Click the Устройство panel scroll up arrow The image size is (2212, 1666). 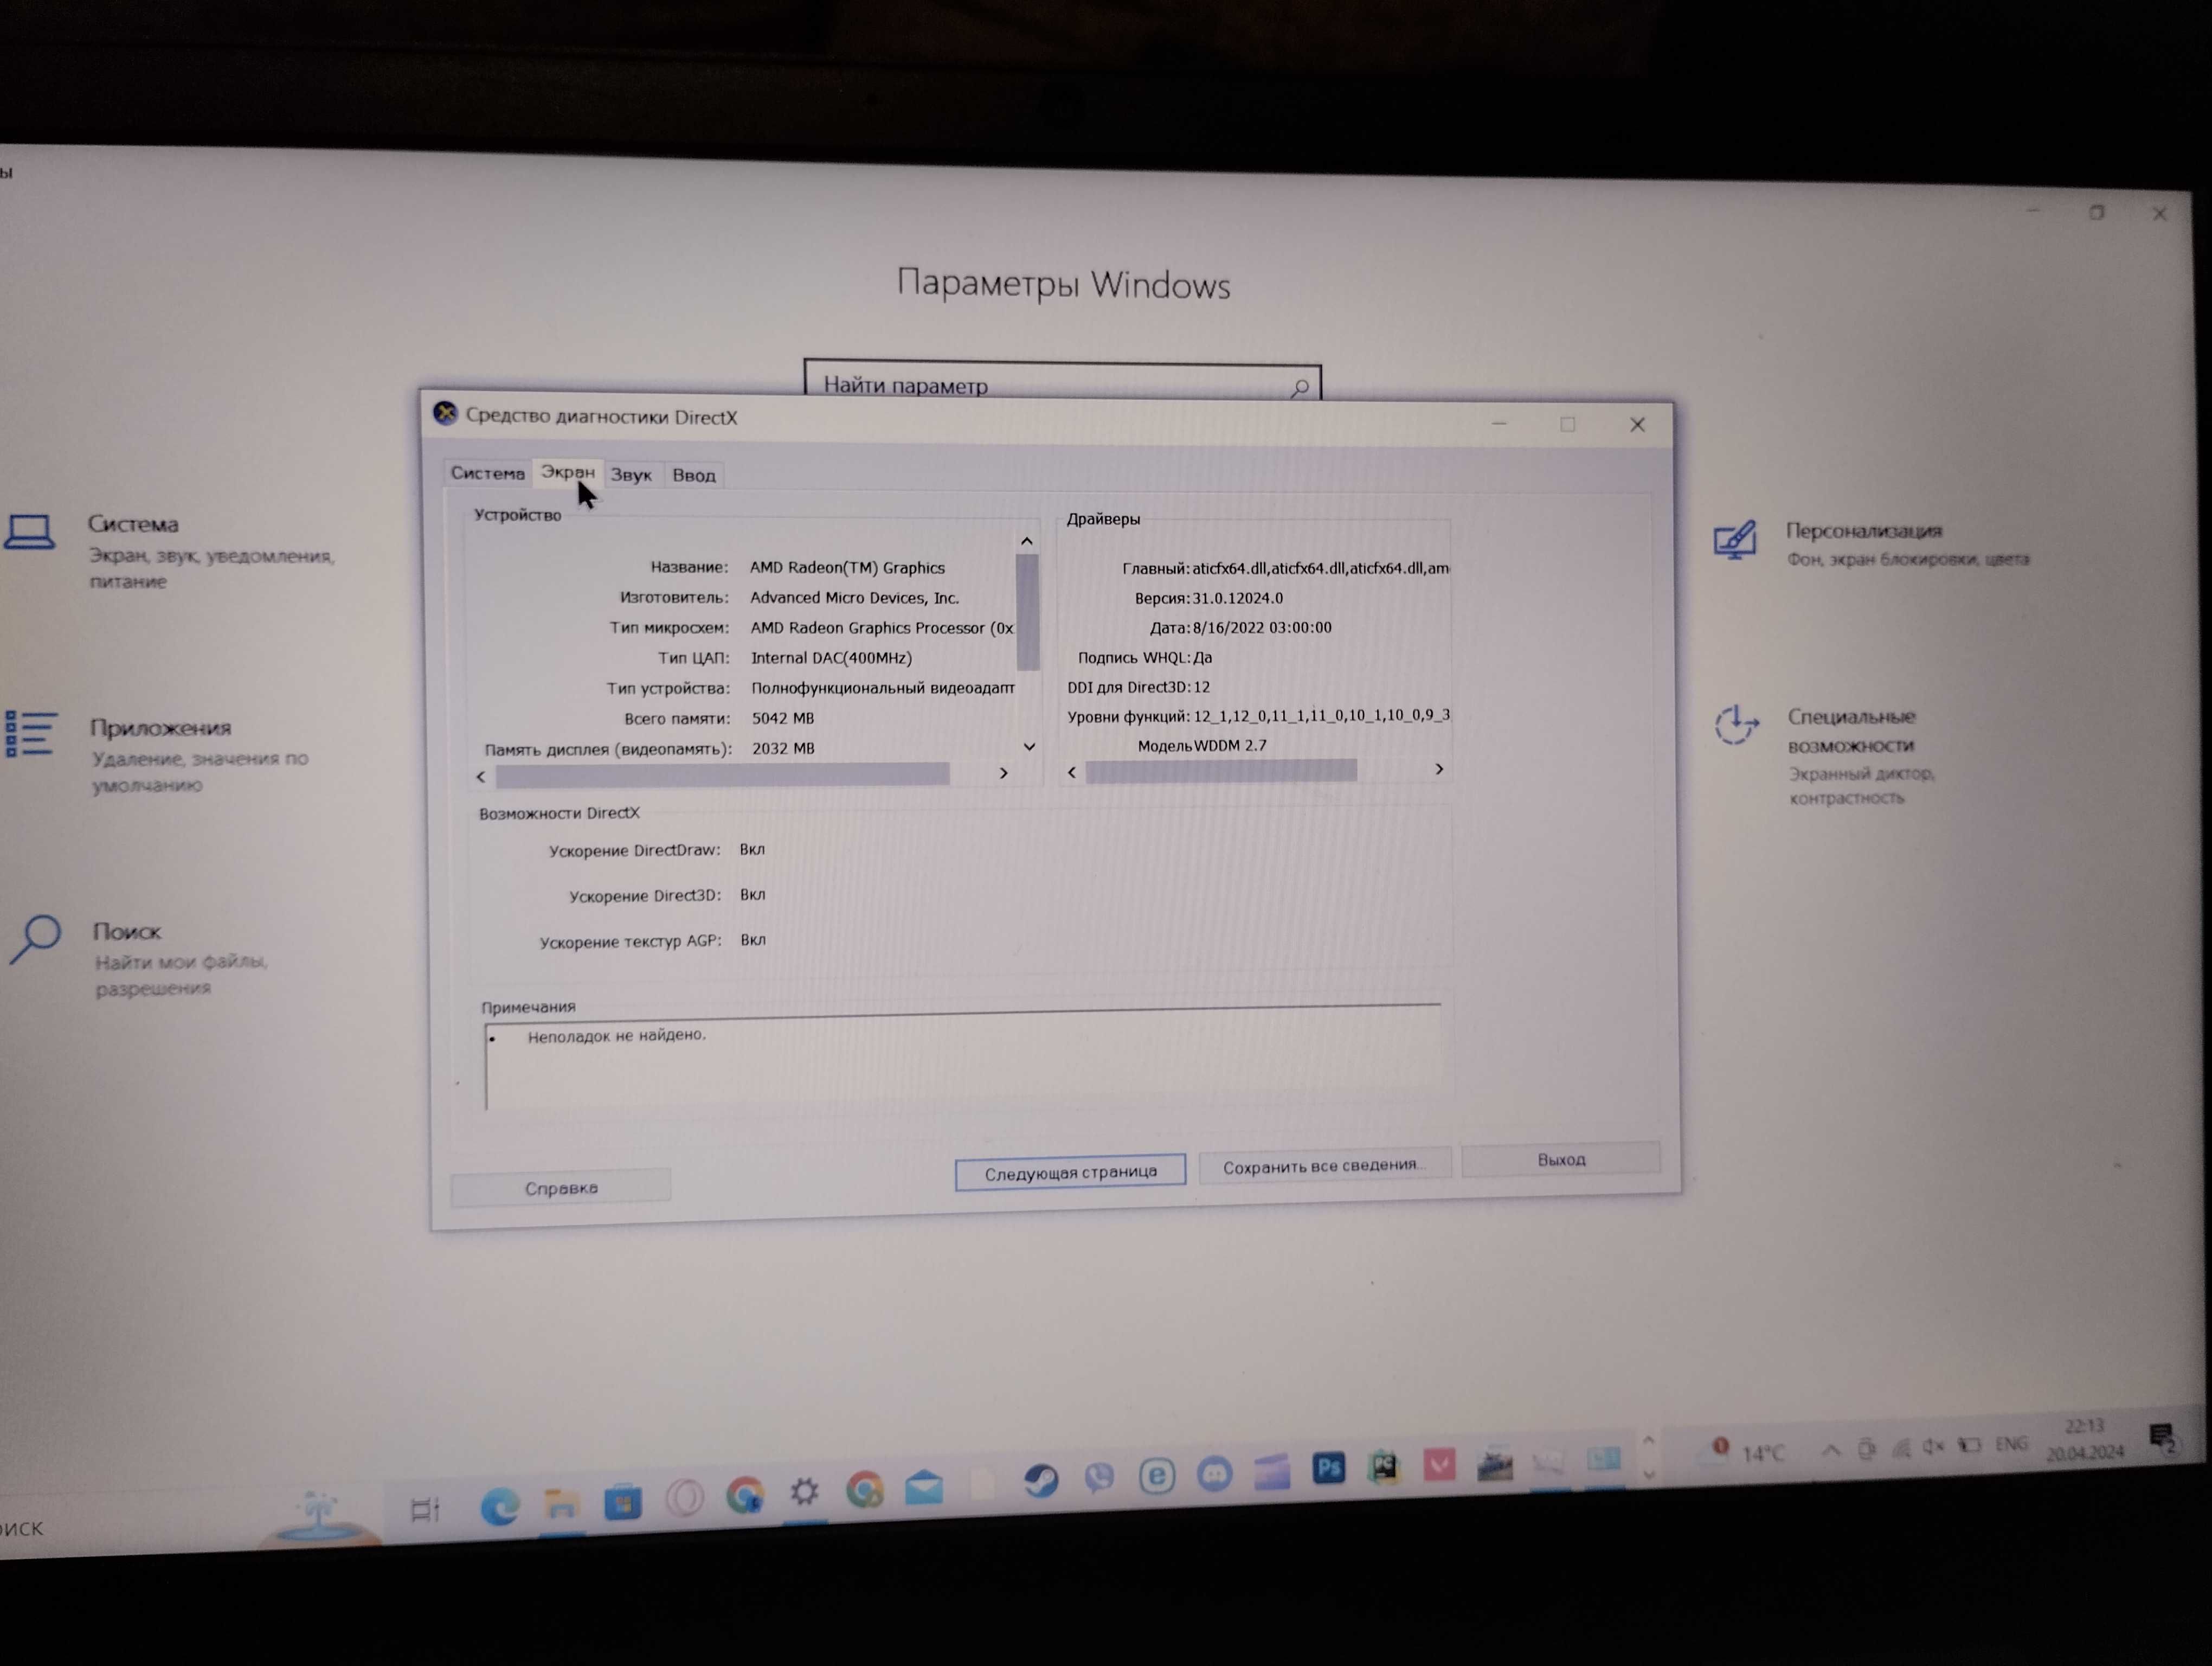[x=1027, y=541]
